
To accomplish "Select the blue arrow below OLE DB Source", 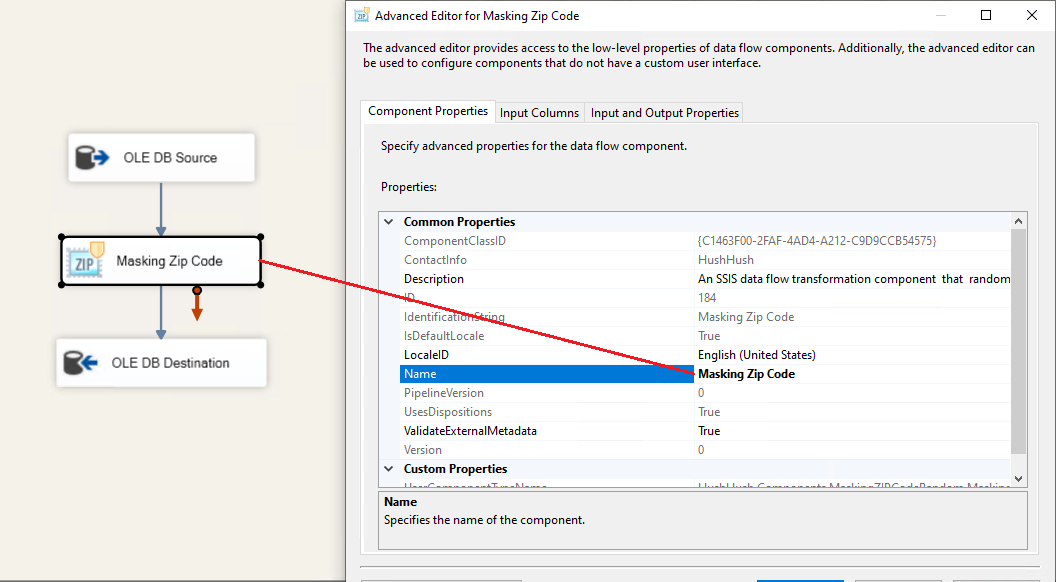I will point(160,208).
